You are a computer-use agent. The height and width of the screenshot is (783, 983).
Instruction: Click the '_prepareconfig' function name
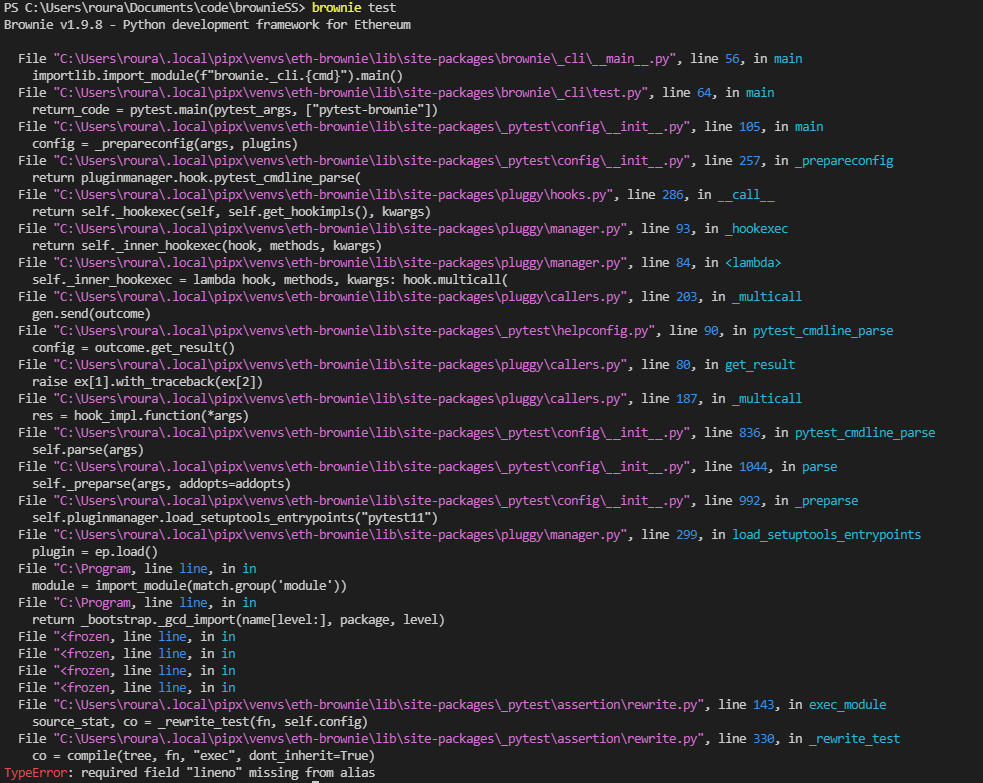pos(844,160)
